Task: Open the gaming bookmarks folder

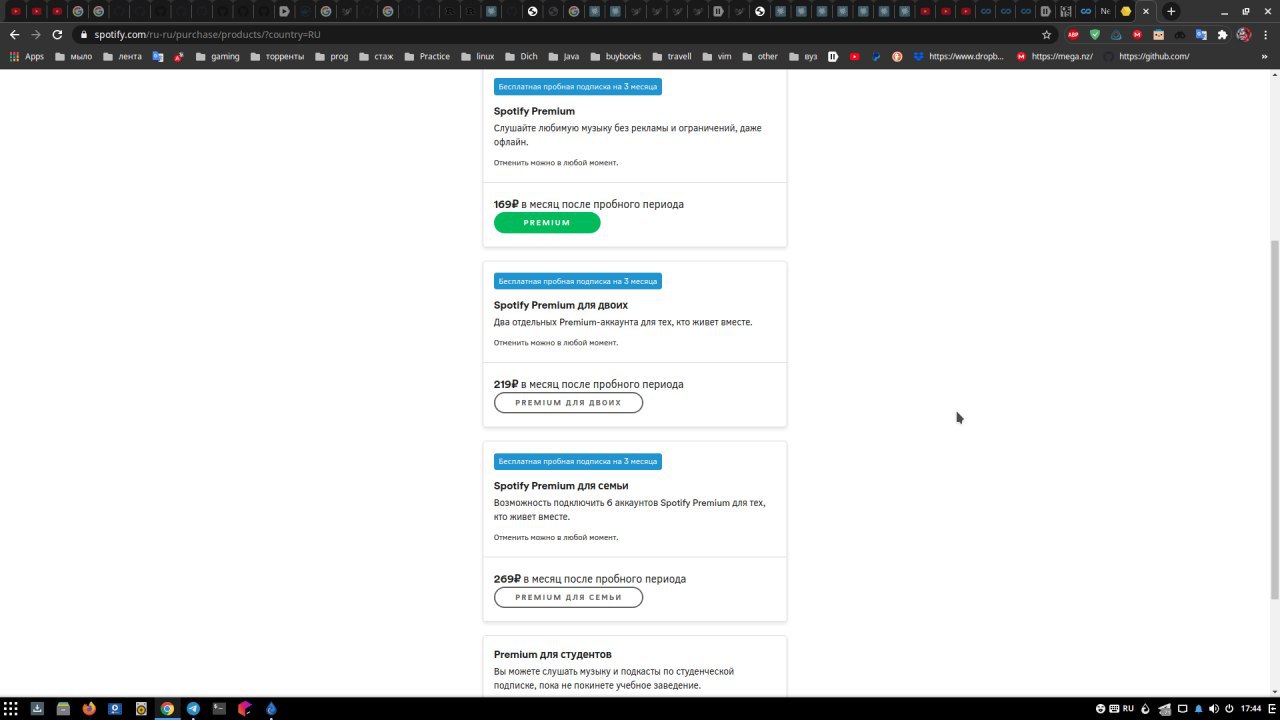Action: (218, 57)
